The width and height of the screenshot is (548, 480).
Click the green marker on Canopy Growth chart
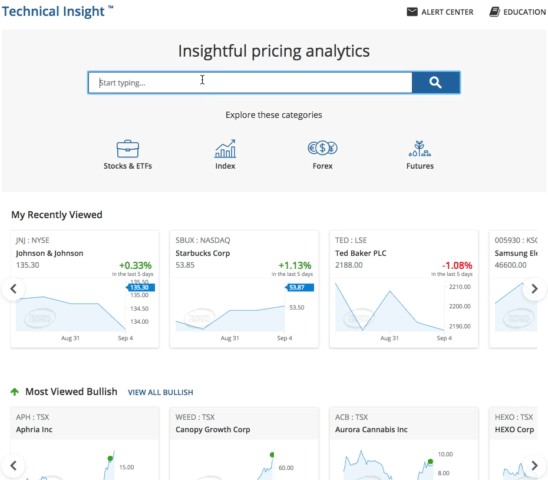tap(272, 455)
